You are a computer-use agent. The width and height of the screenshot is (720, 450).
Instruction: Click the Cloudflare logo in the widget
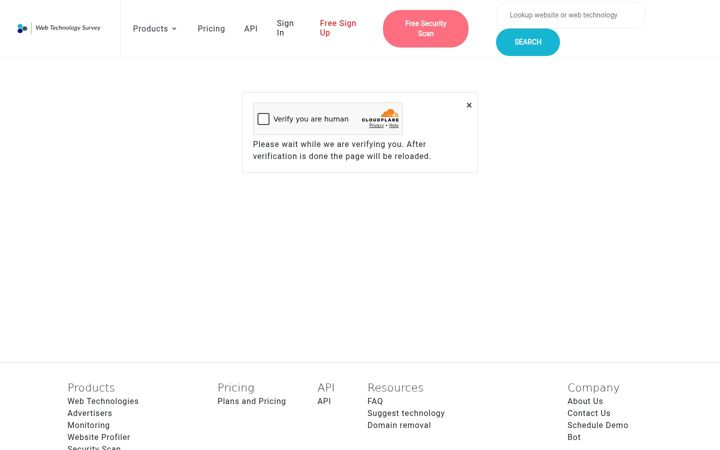coord(380,116)
